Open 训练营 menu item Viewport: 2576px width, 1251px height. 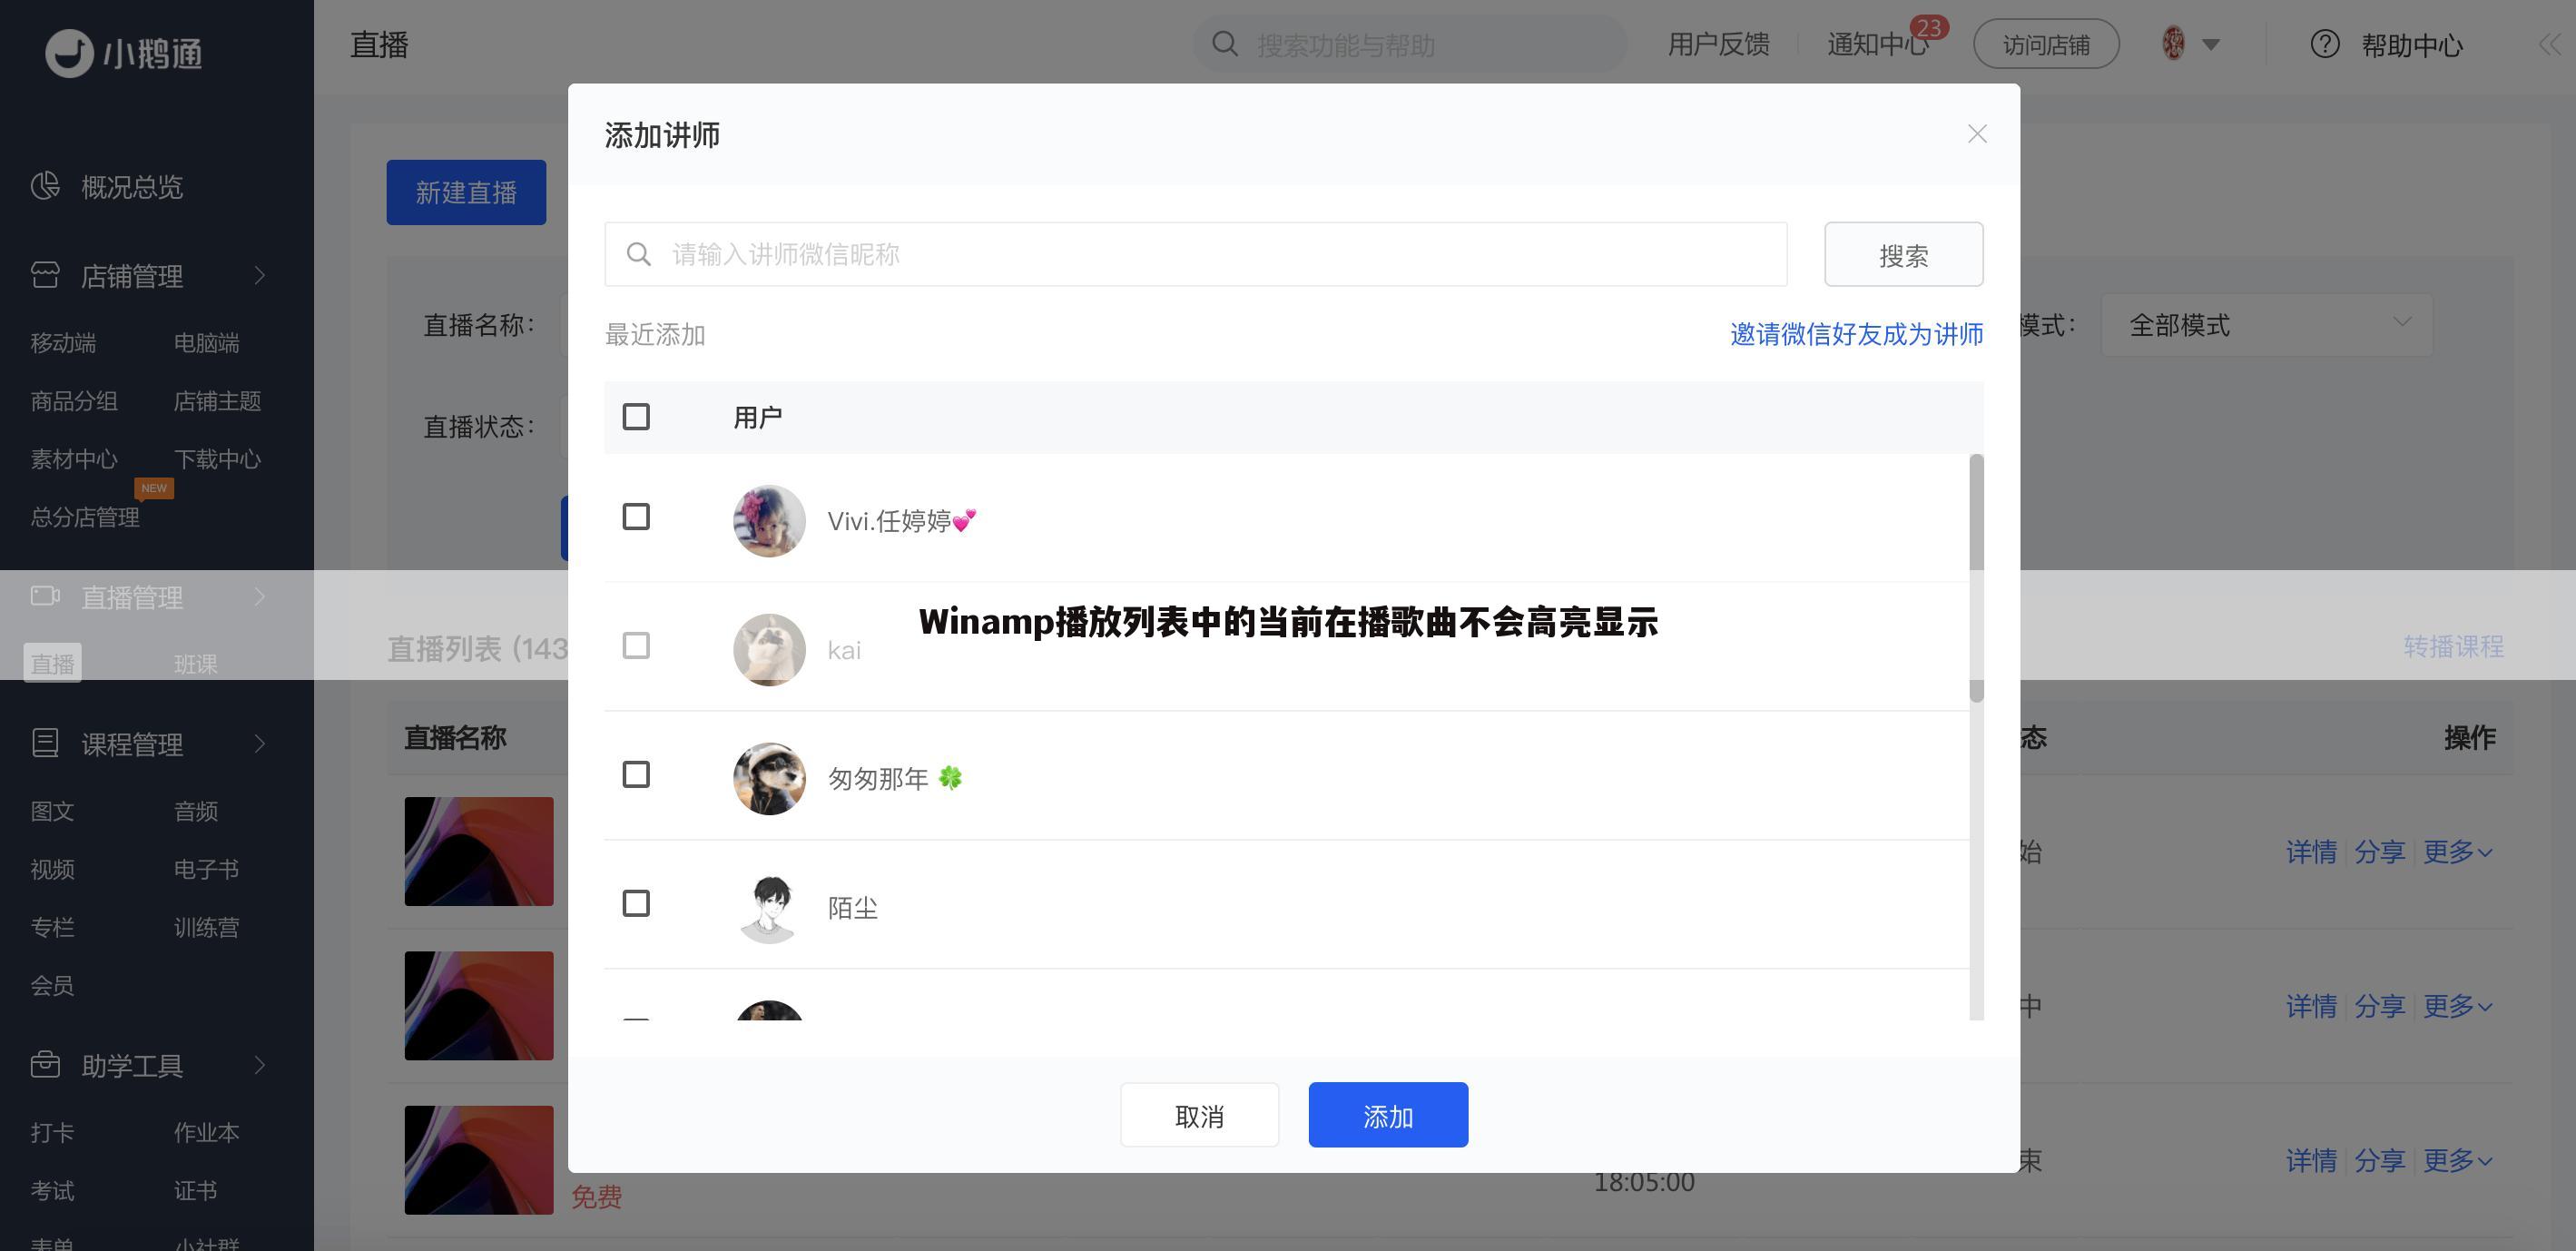(x=206, y=927)
